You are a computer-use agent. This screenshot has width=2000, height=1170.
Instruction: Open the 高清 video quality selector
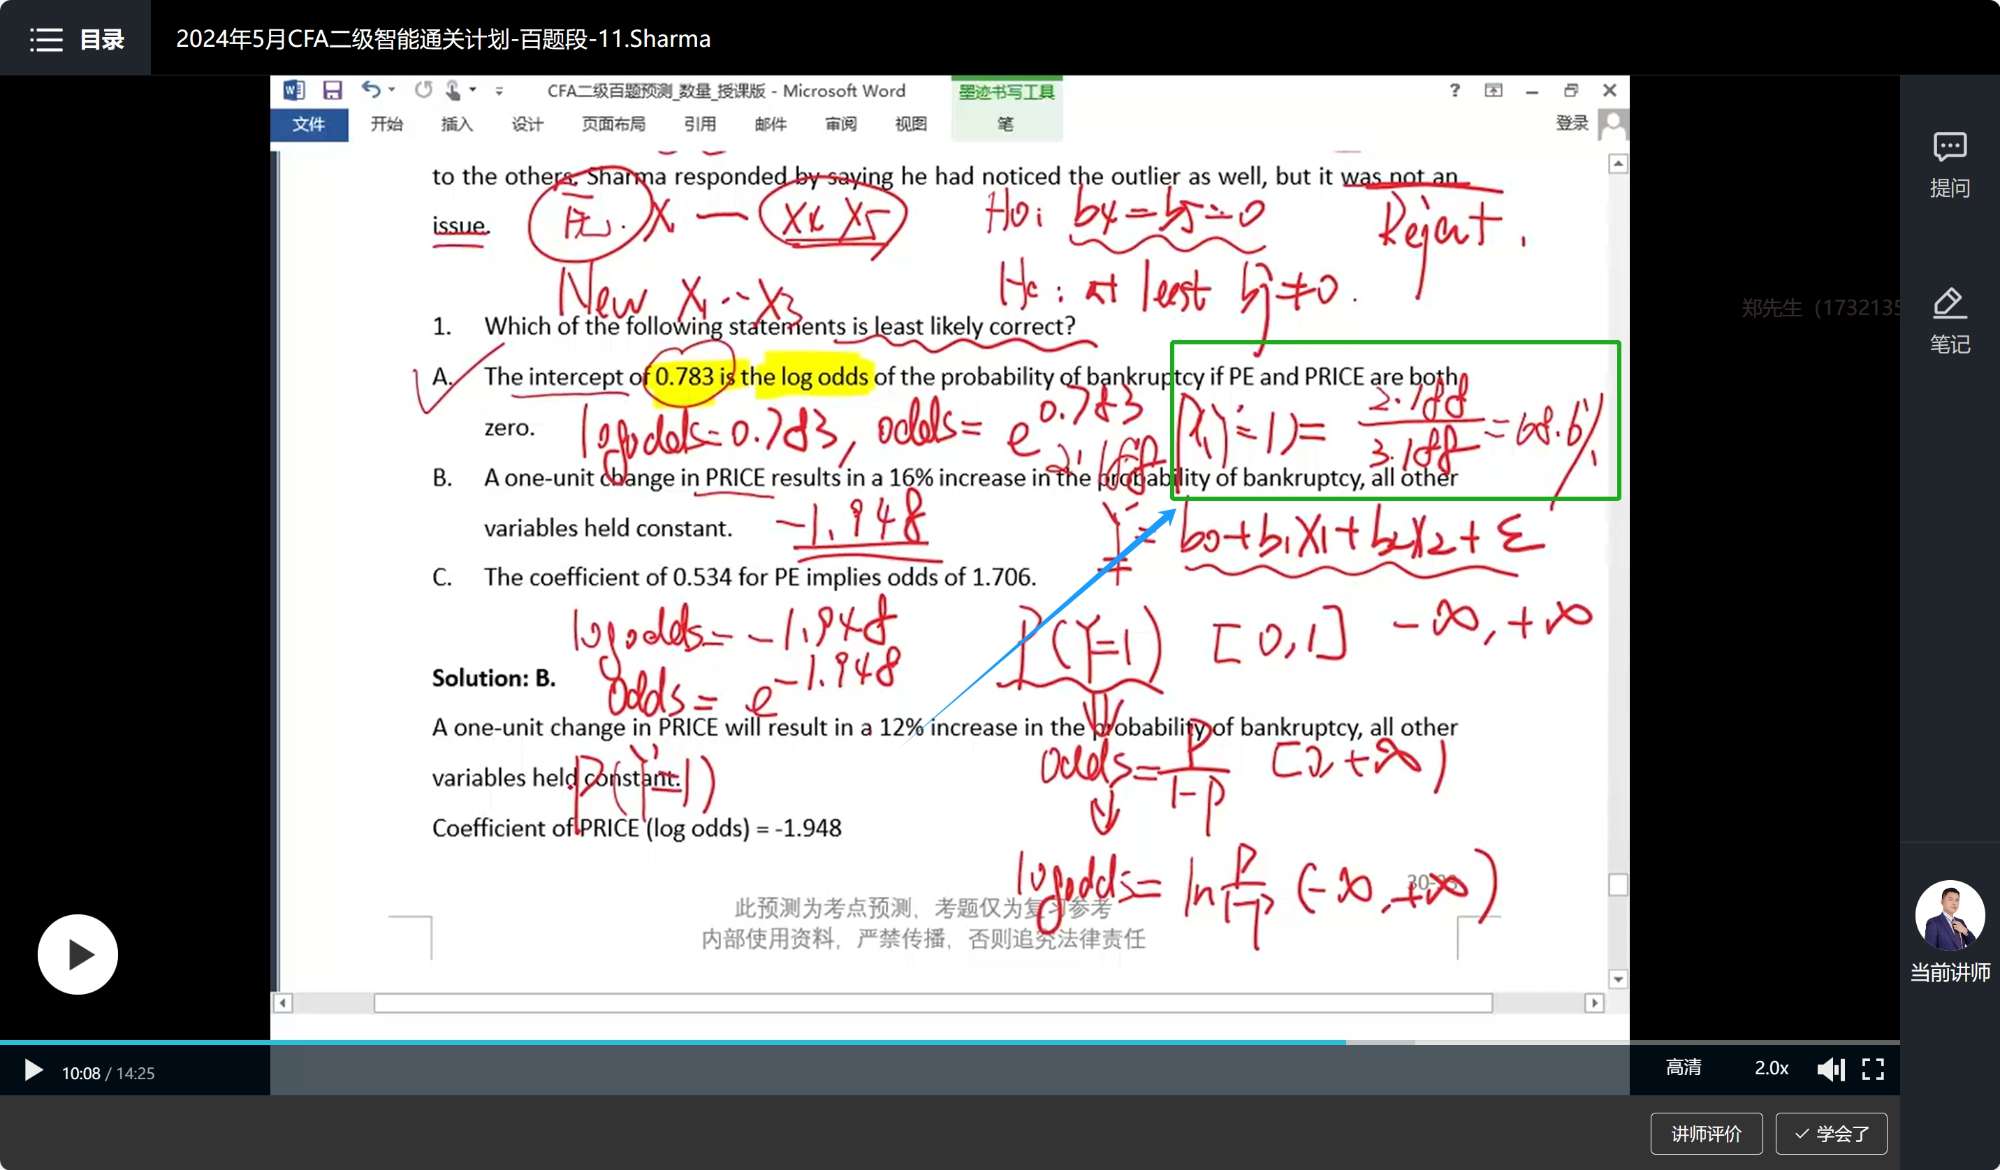click(1683, 1068)
